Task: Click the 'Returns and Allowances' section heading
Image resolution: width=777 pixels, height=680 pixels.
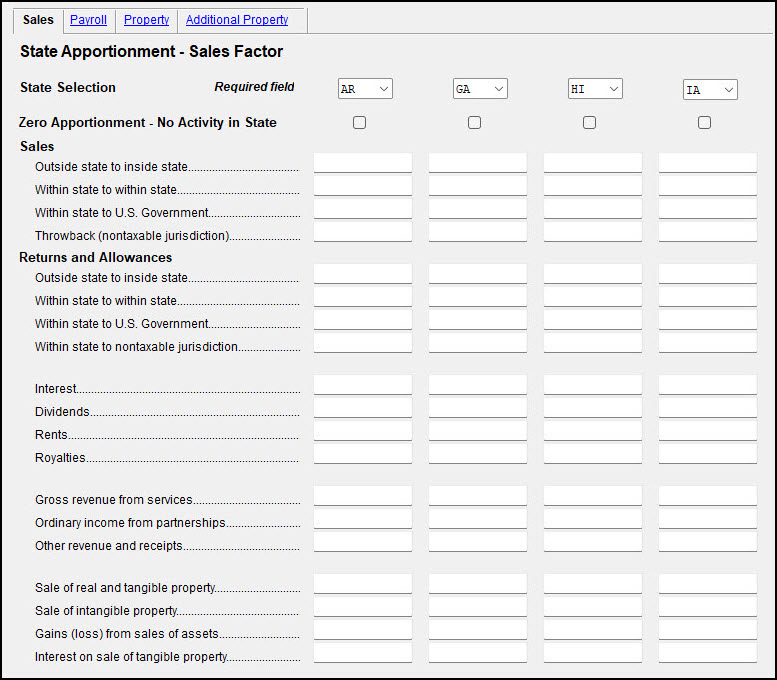Action: pos(96,257)
